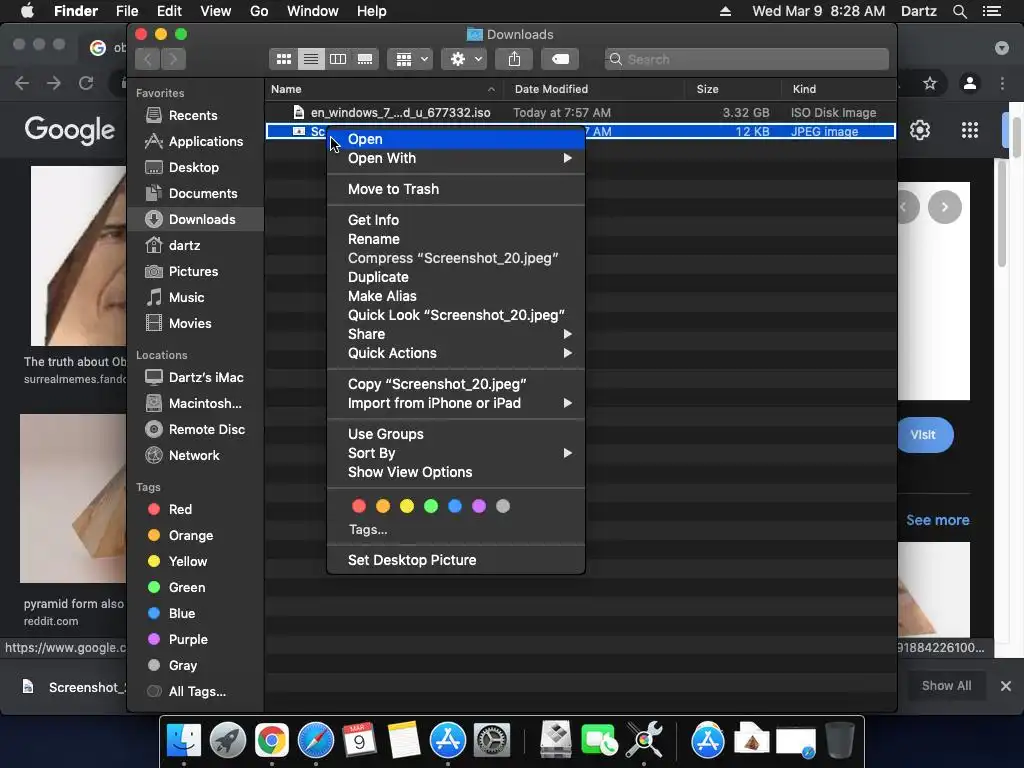Image resolution: width=1024 pixels, height=768 pixels.
Task: Select Downloads in the sidebar
Action: click(196, 219)
